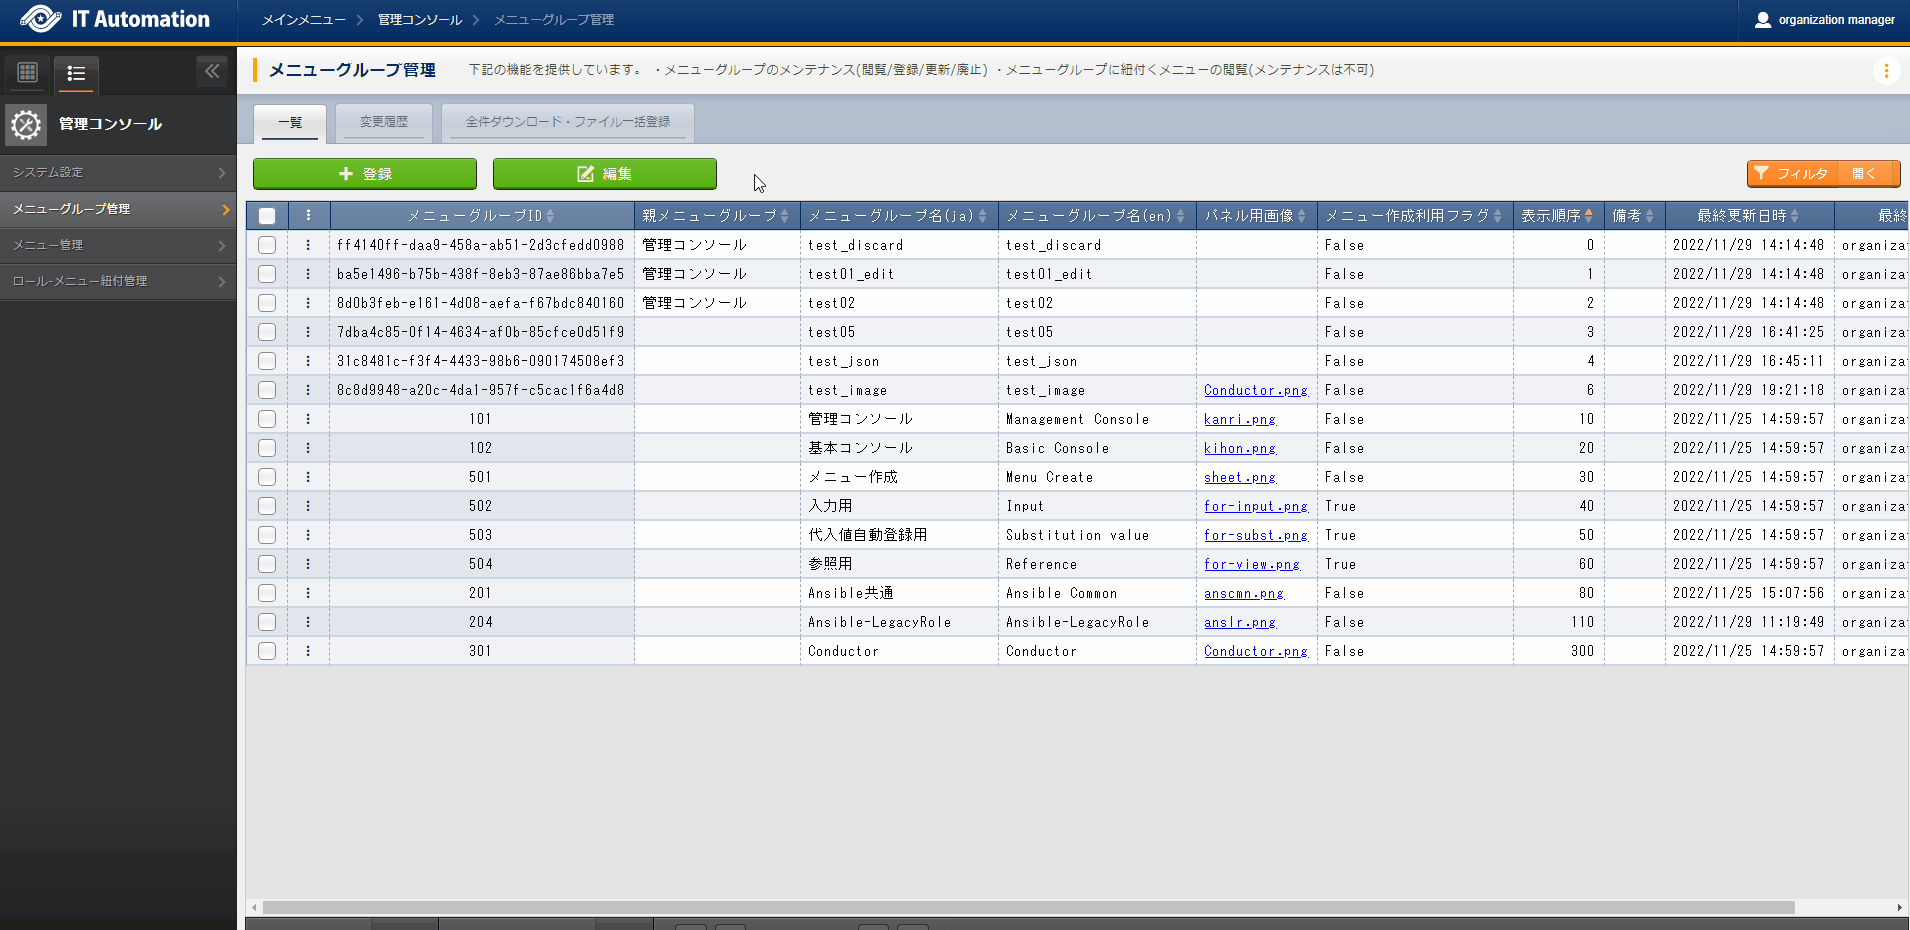Screen dimensions: 1910x930
Task: Select the list view icon in sidebar
Action: pyautogui.click(x=76, y=73)
